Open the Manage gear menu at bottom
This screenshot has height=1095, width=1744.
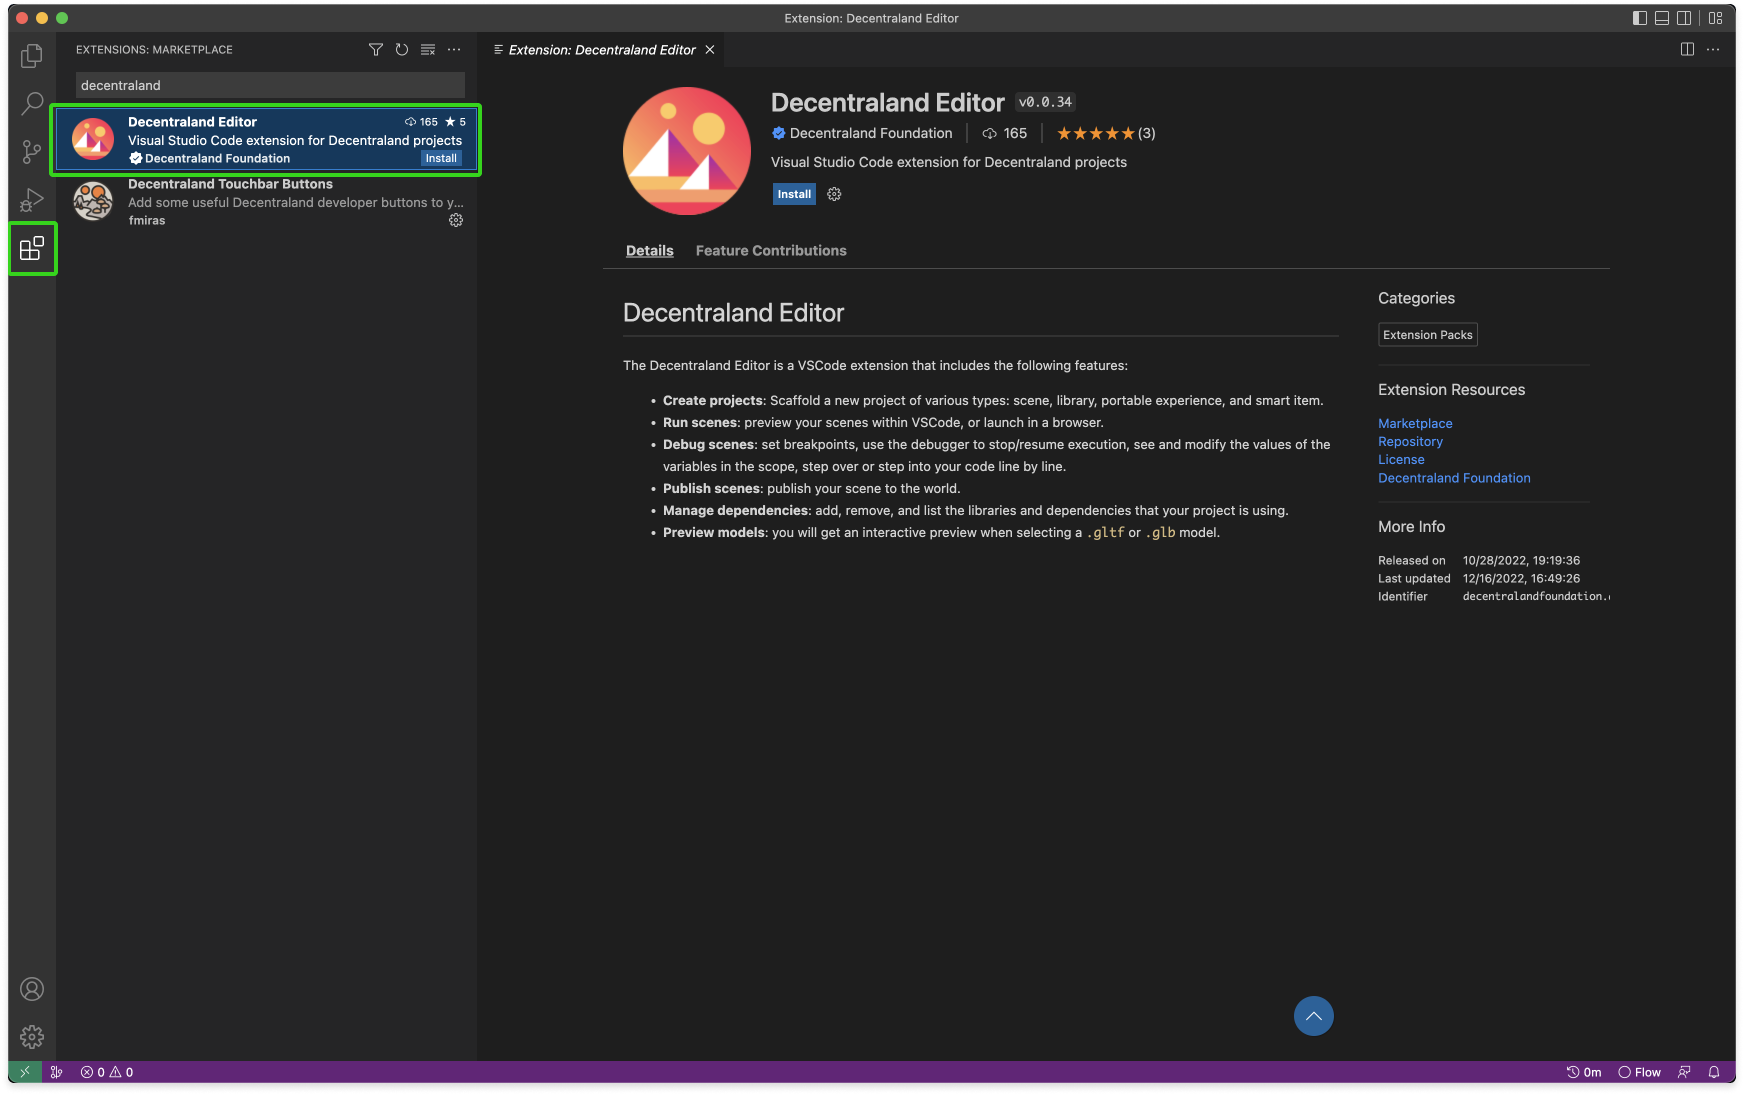click(x=32, y=1037)
